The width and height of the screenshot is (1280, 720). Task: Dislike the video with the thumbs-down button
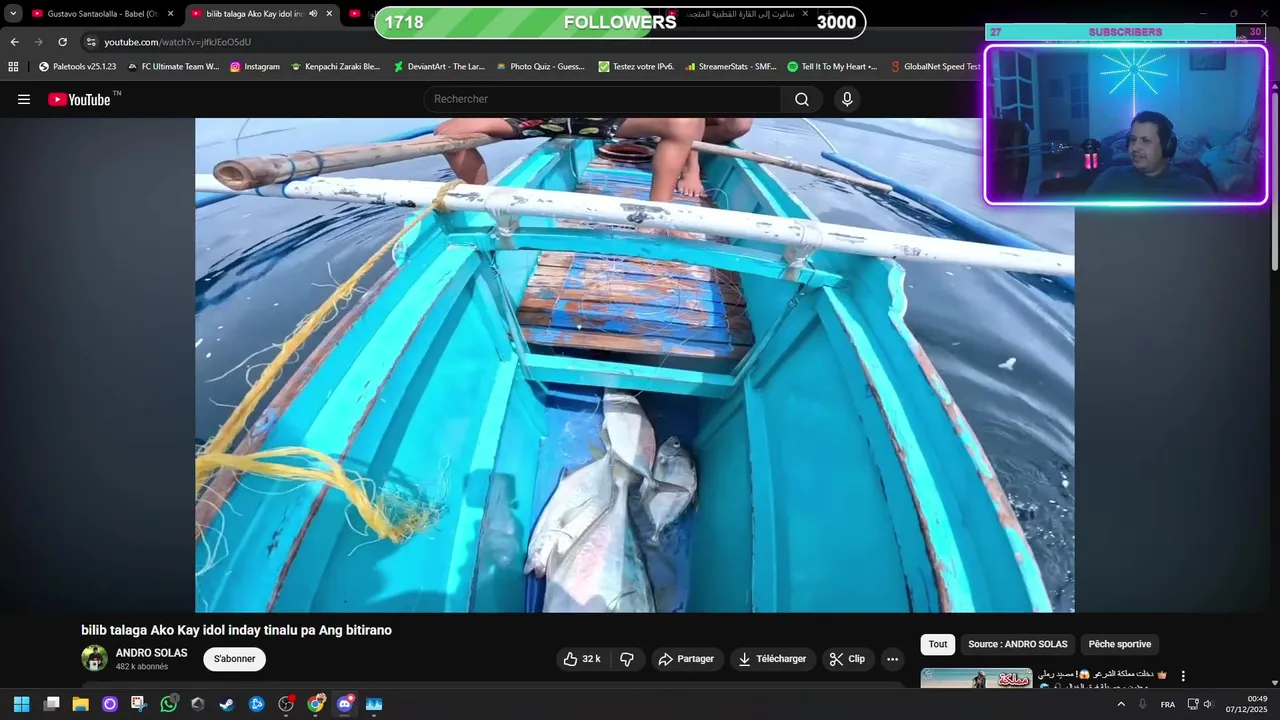tap(627, 659)
